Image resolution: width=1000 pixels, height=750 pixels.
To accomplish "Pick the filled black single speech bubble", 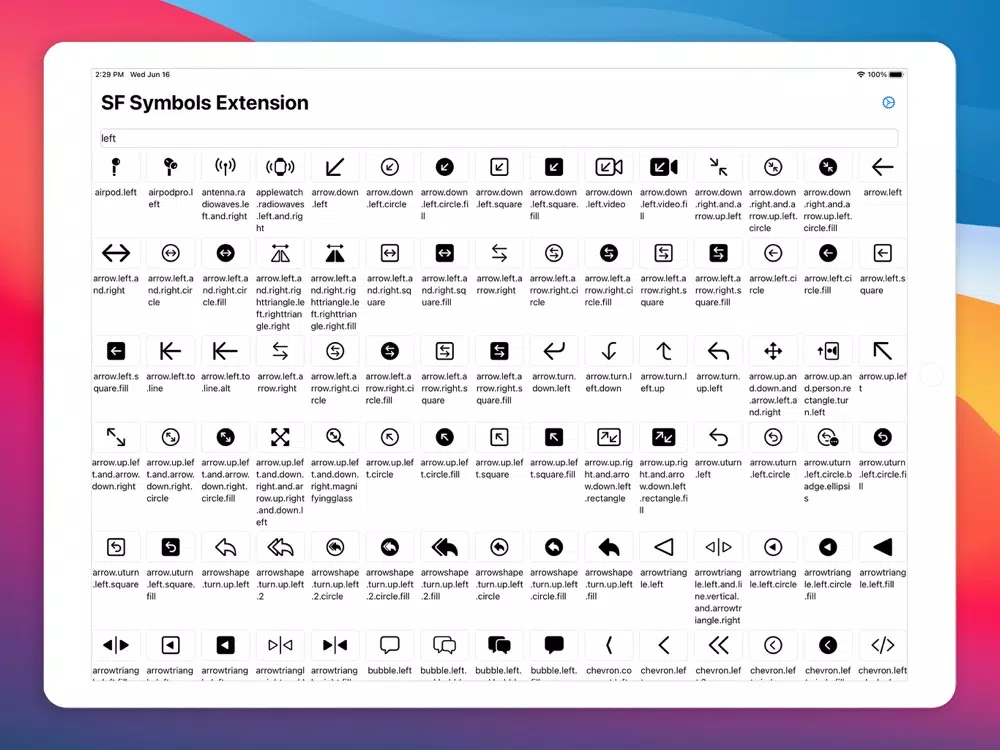I will click(554, 645).
